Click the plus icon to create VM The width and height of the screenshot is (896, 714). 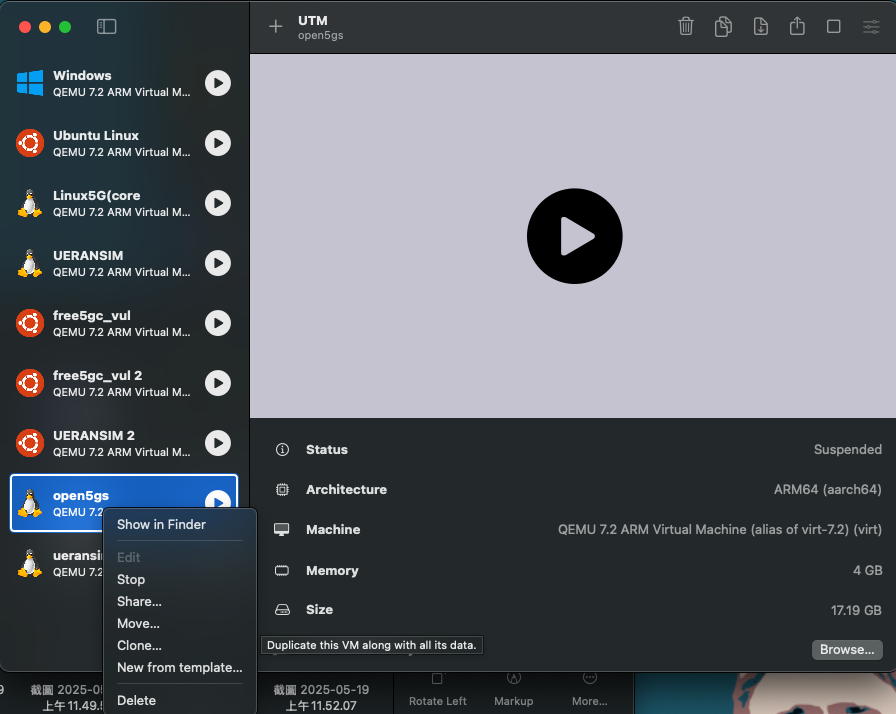point(275,26)
